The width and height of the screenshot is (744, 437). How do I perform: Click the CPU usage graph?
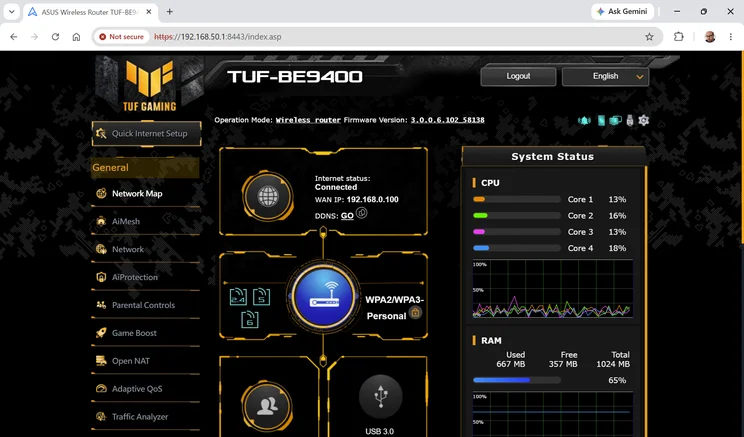(x=553, y=289)
